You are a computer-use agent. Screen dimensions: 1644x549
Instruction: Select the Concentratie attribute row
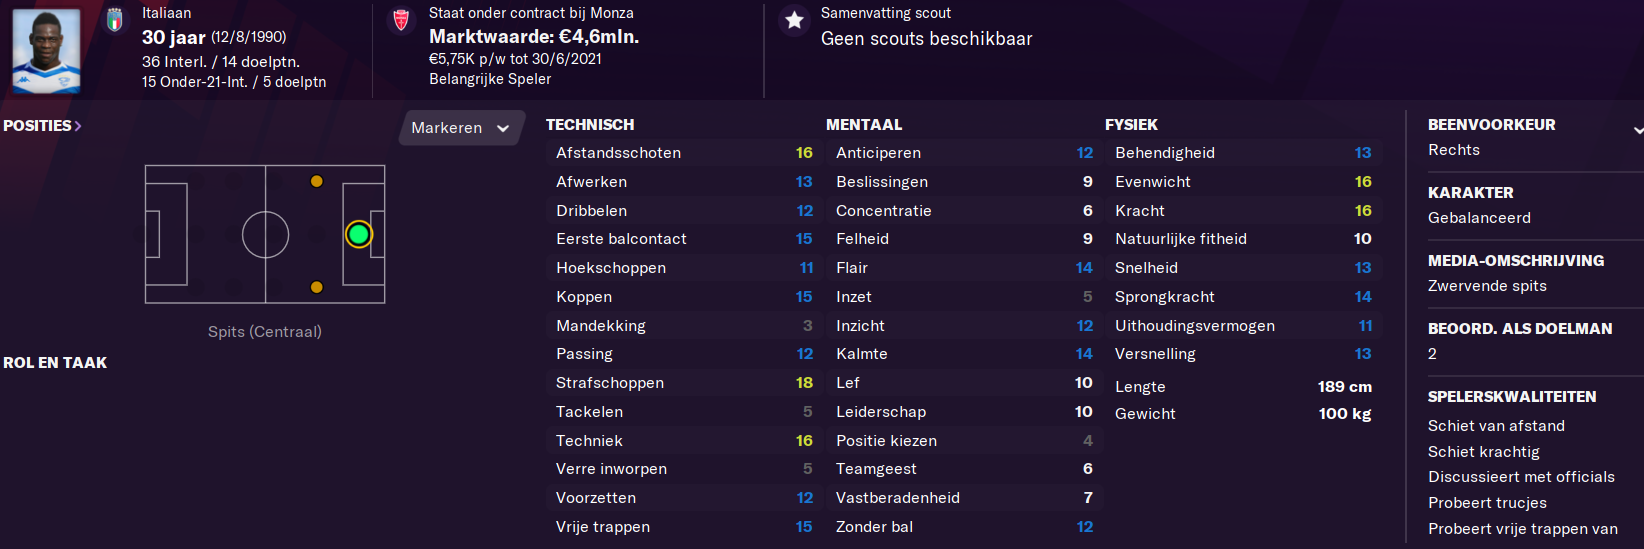point(964,211)
